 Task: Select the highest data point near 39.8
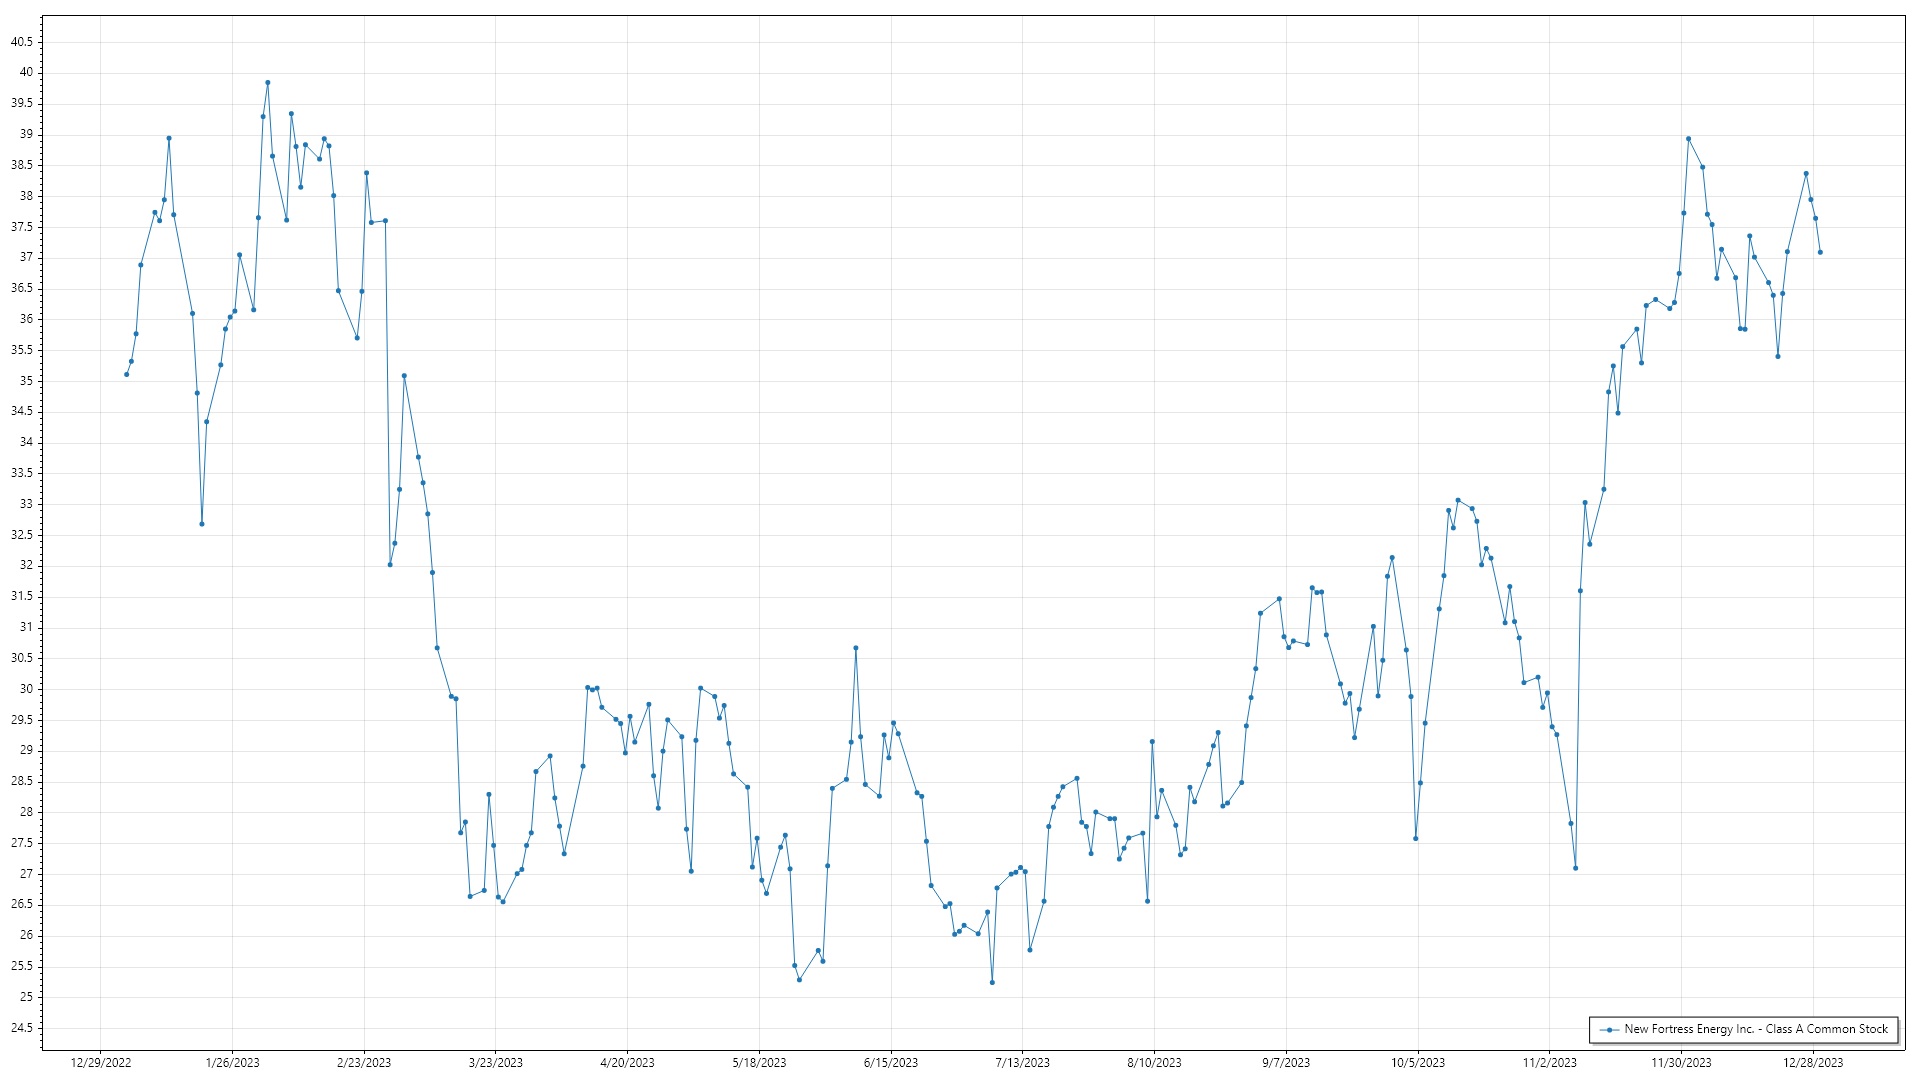click(267, 83)
